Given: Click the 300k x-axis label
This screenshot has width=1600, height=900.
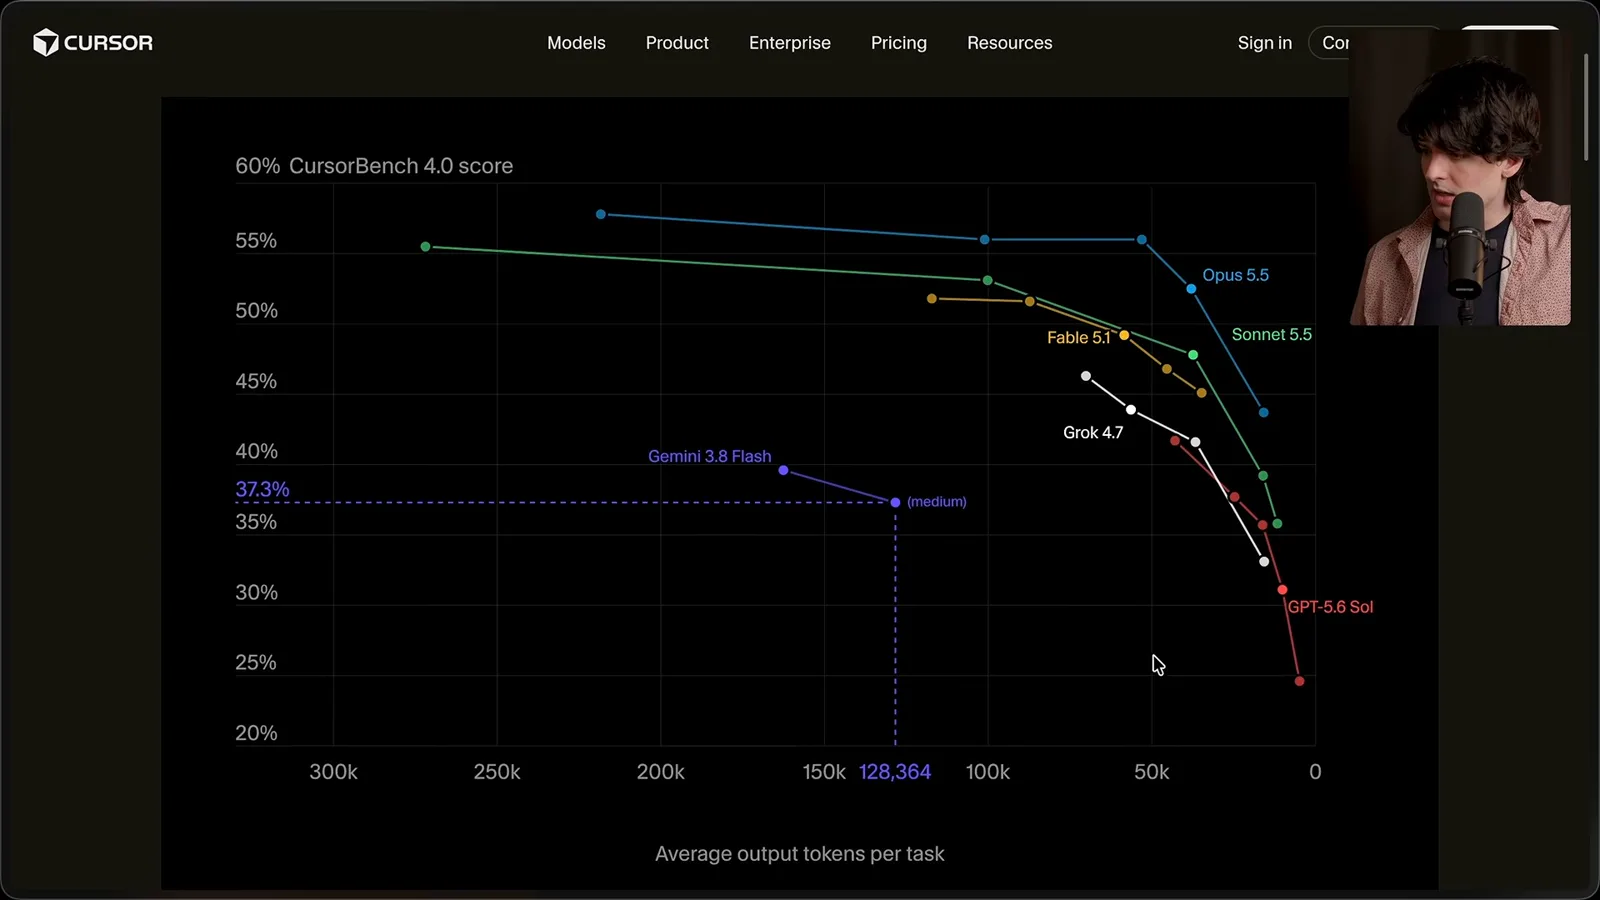Looking at the screenshot, I should pos(333,772).
